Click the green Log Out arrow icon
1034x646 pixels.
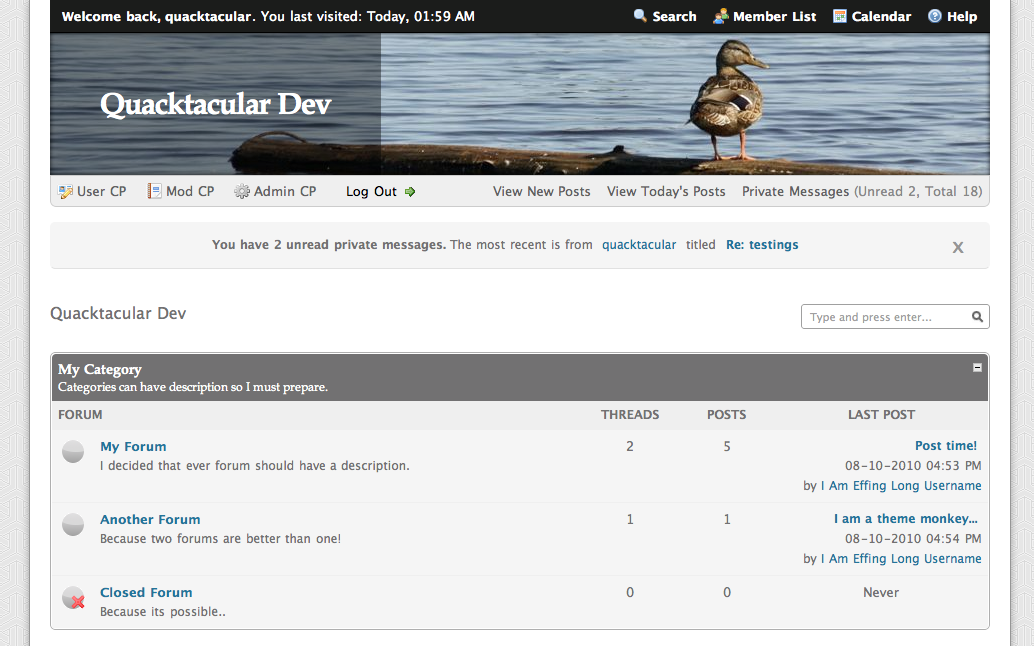410,191
